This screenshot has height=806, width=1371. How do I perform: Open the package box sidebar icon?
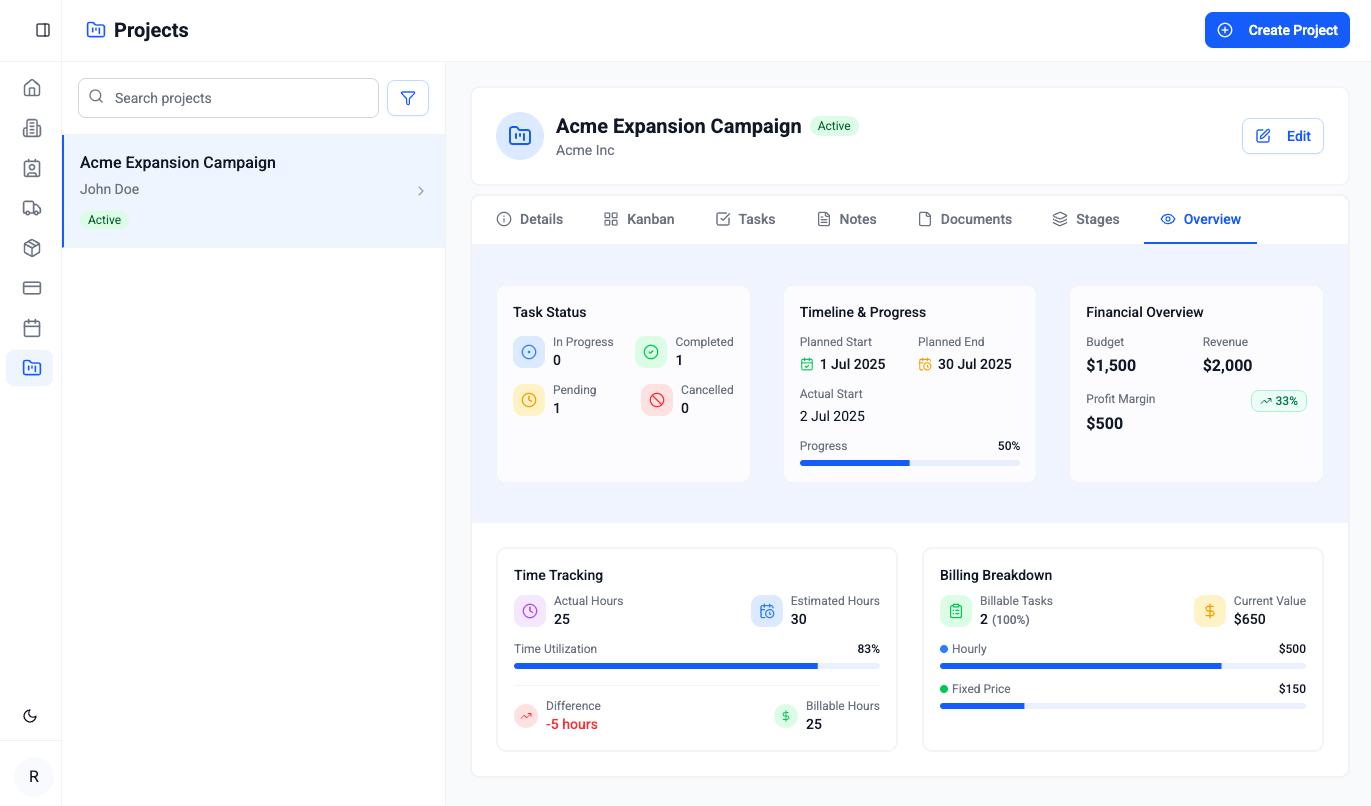[31, 248]
